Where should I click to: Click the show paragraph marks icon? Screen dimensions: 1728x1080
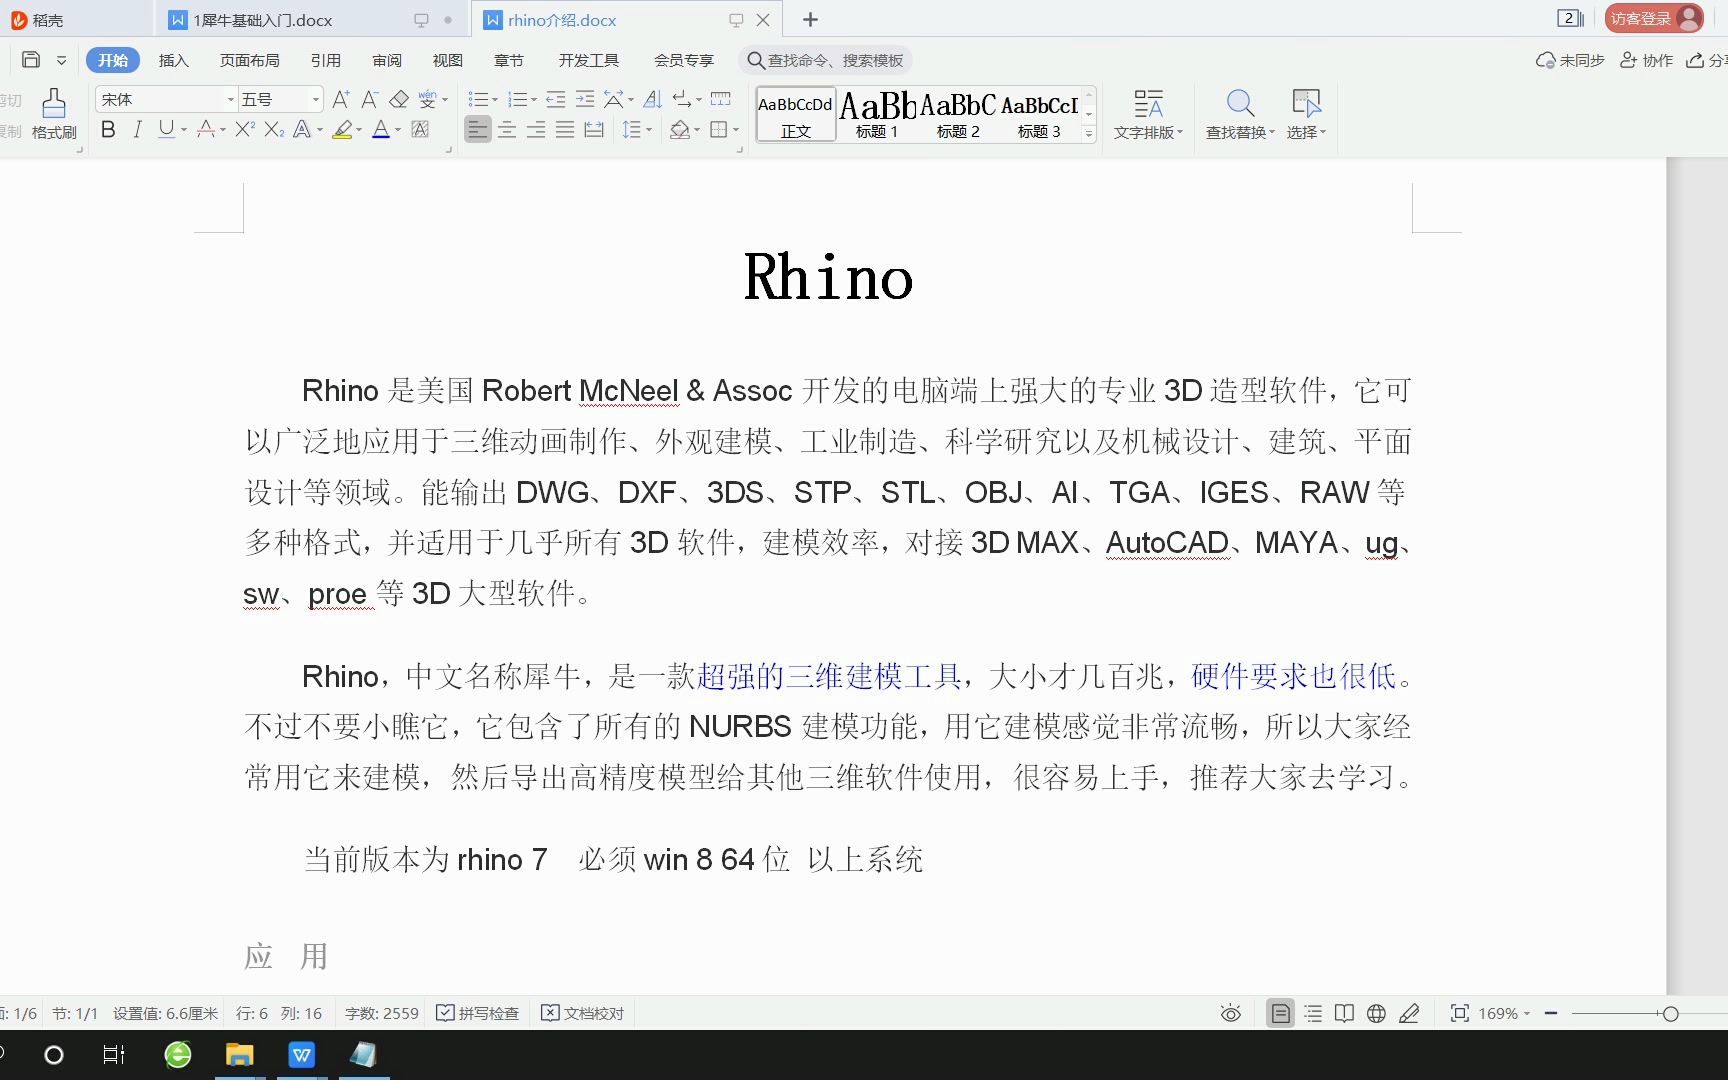pyautogui.click(x=682, y=99)
